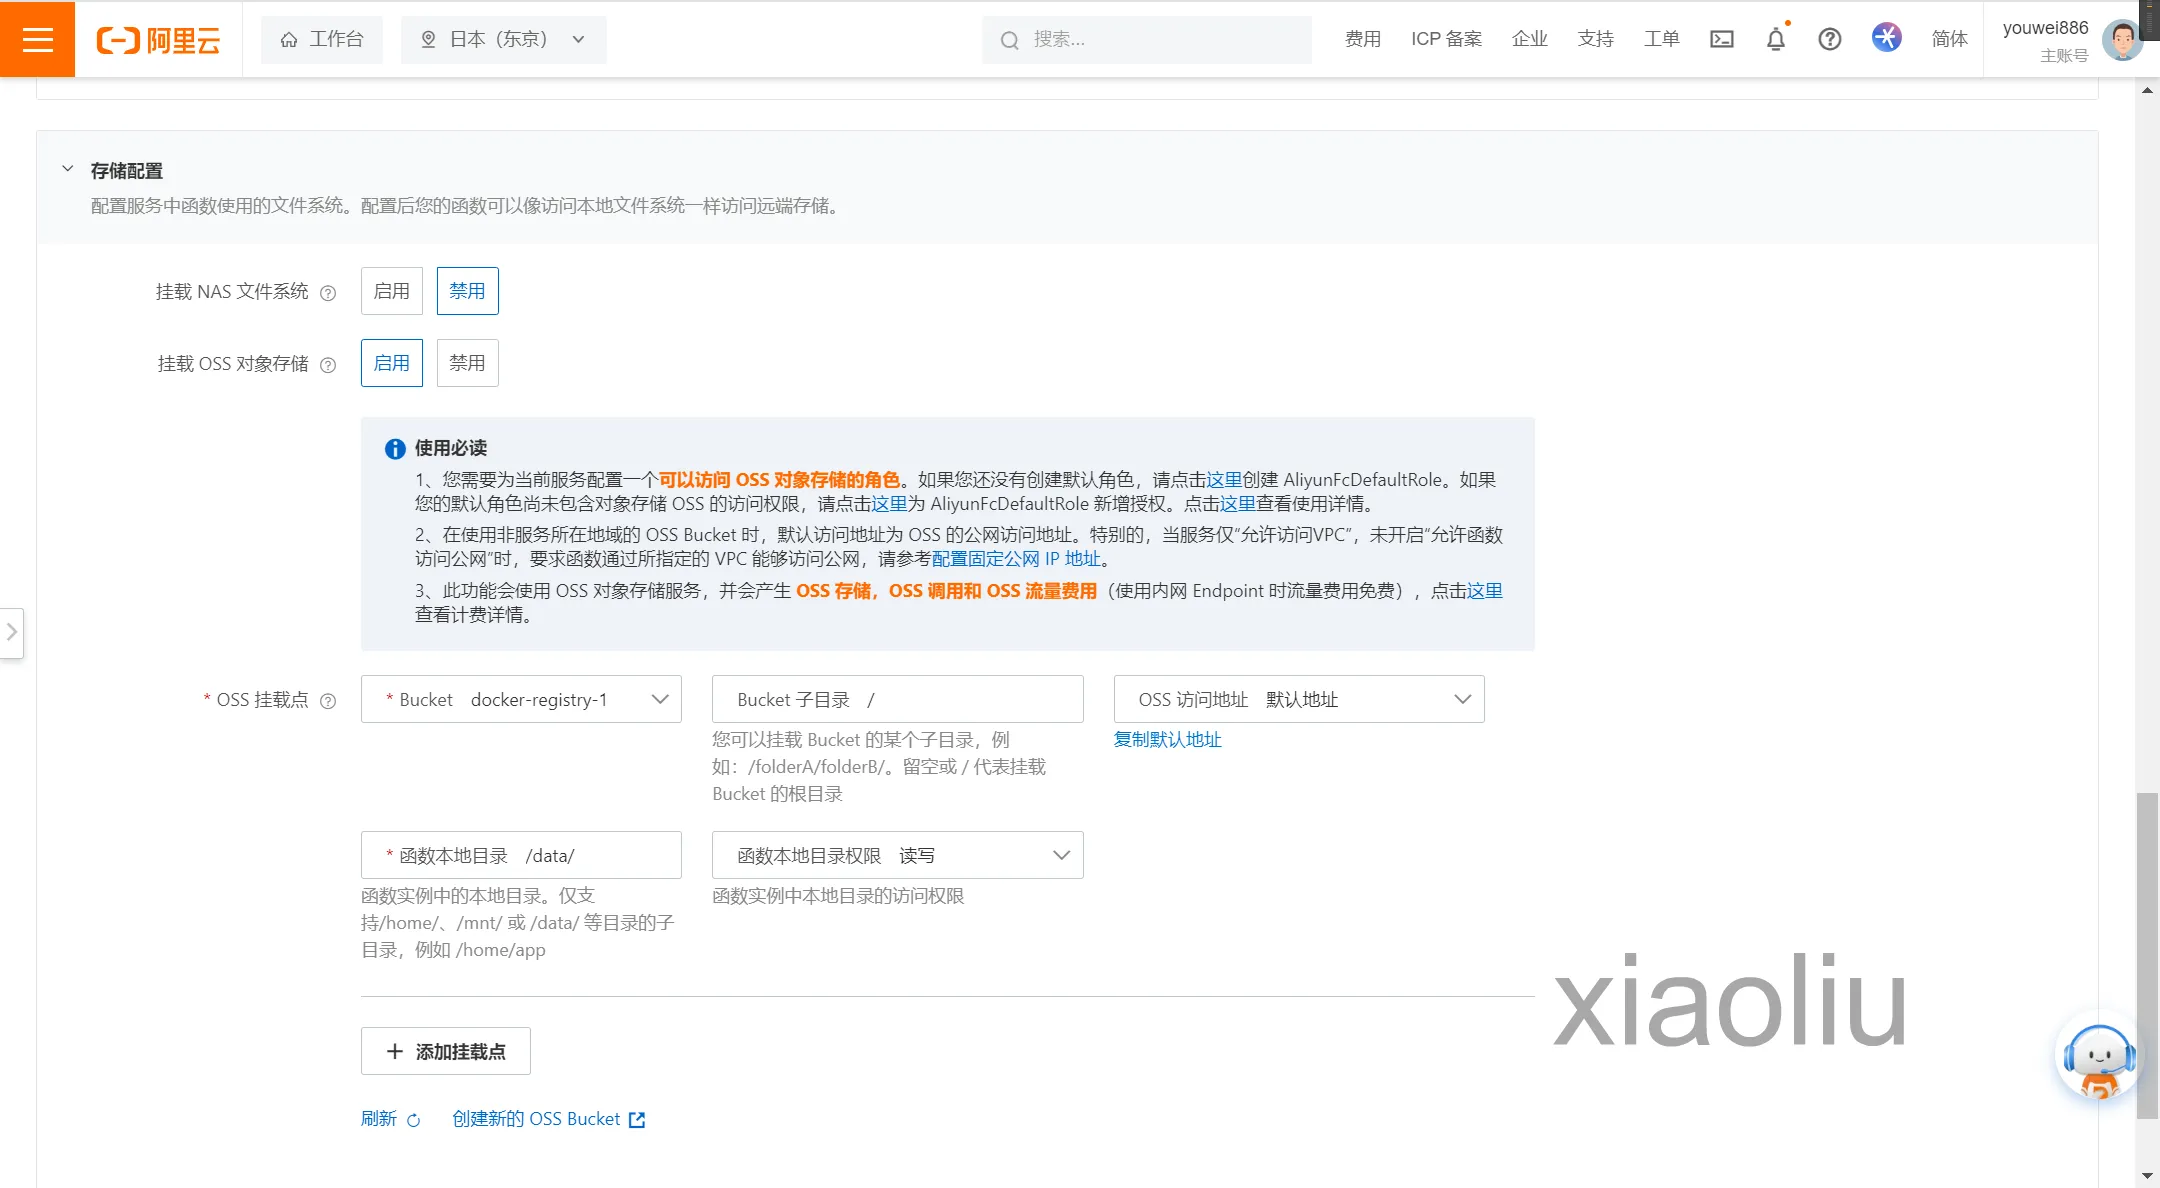2160x1188 pixels.
Task: Disable NAS file system mount
Action: point(467,291)
